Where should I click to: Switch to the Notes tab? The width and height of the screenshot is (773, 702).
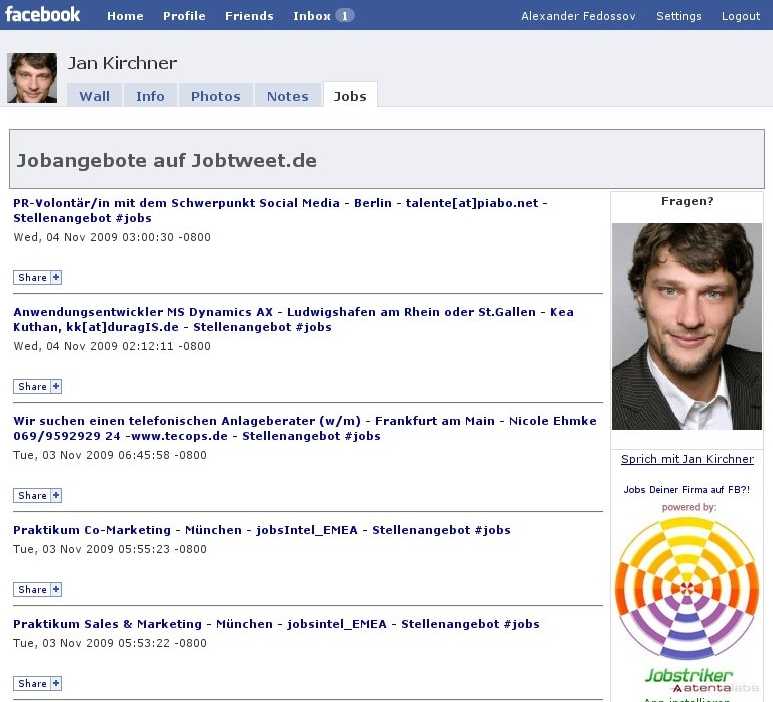coord(288,96)
